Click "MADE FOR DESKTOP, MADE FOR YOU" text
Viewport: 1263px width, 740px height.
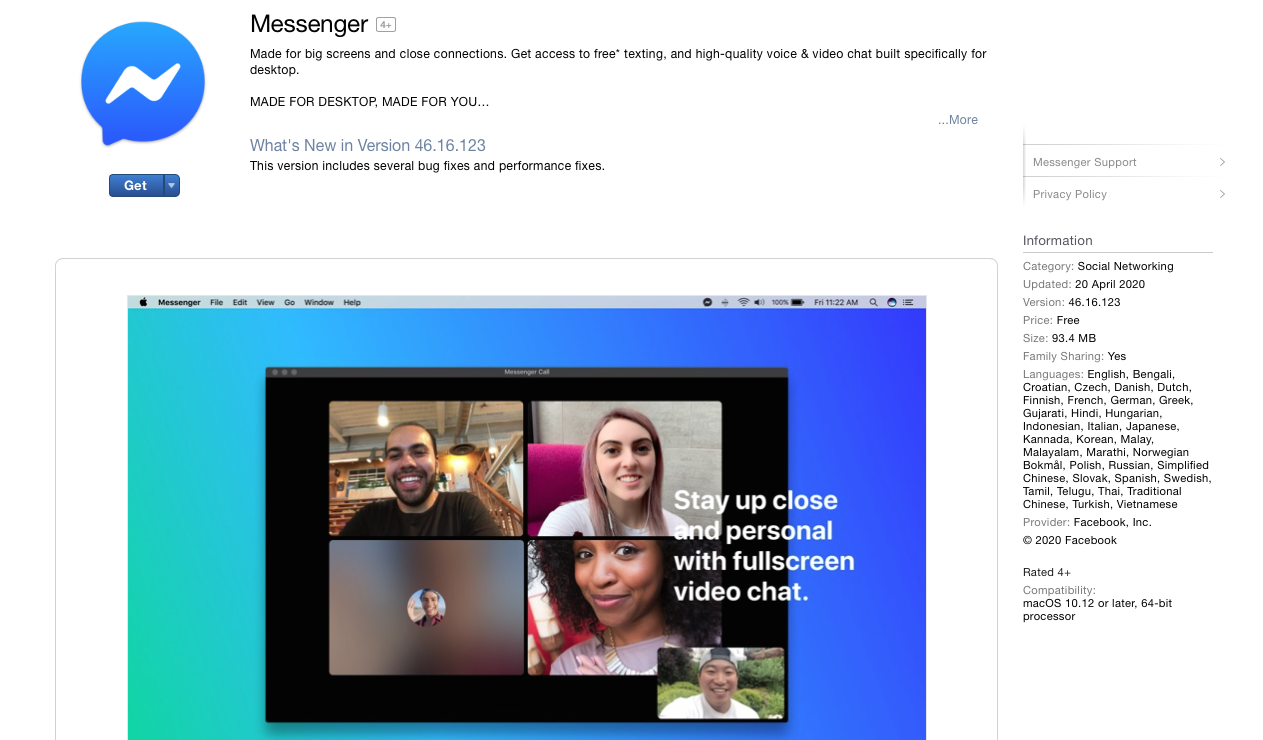click(x=370, y=102)
